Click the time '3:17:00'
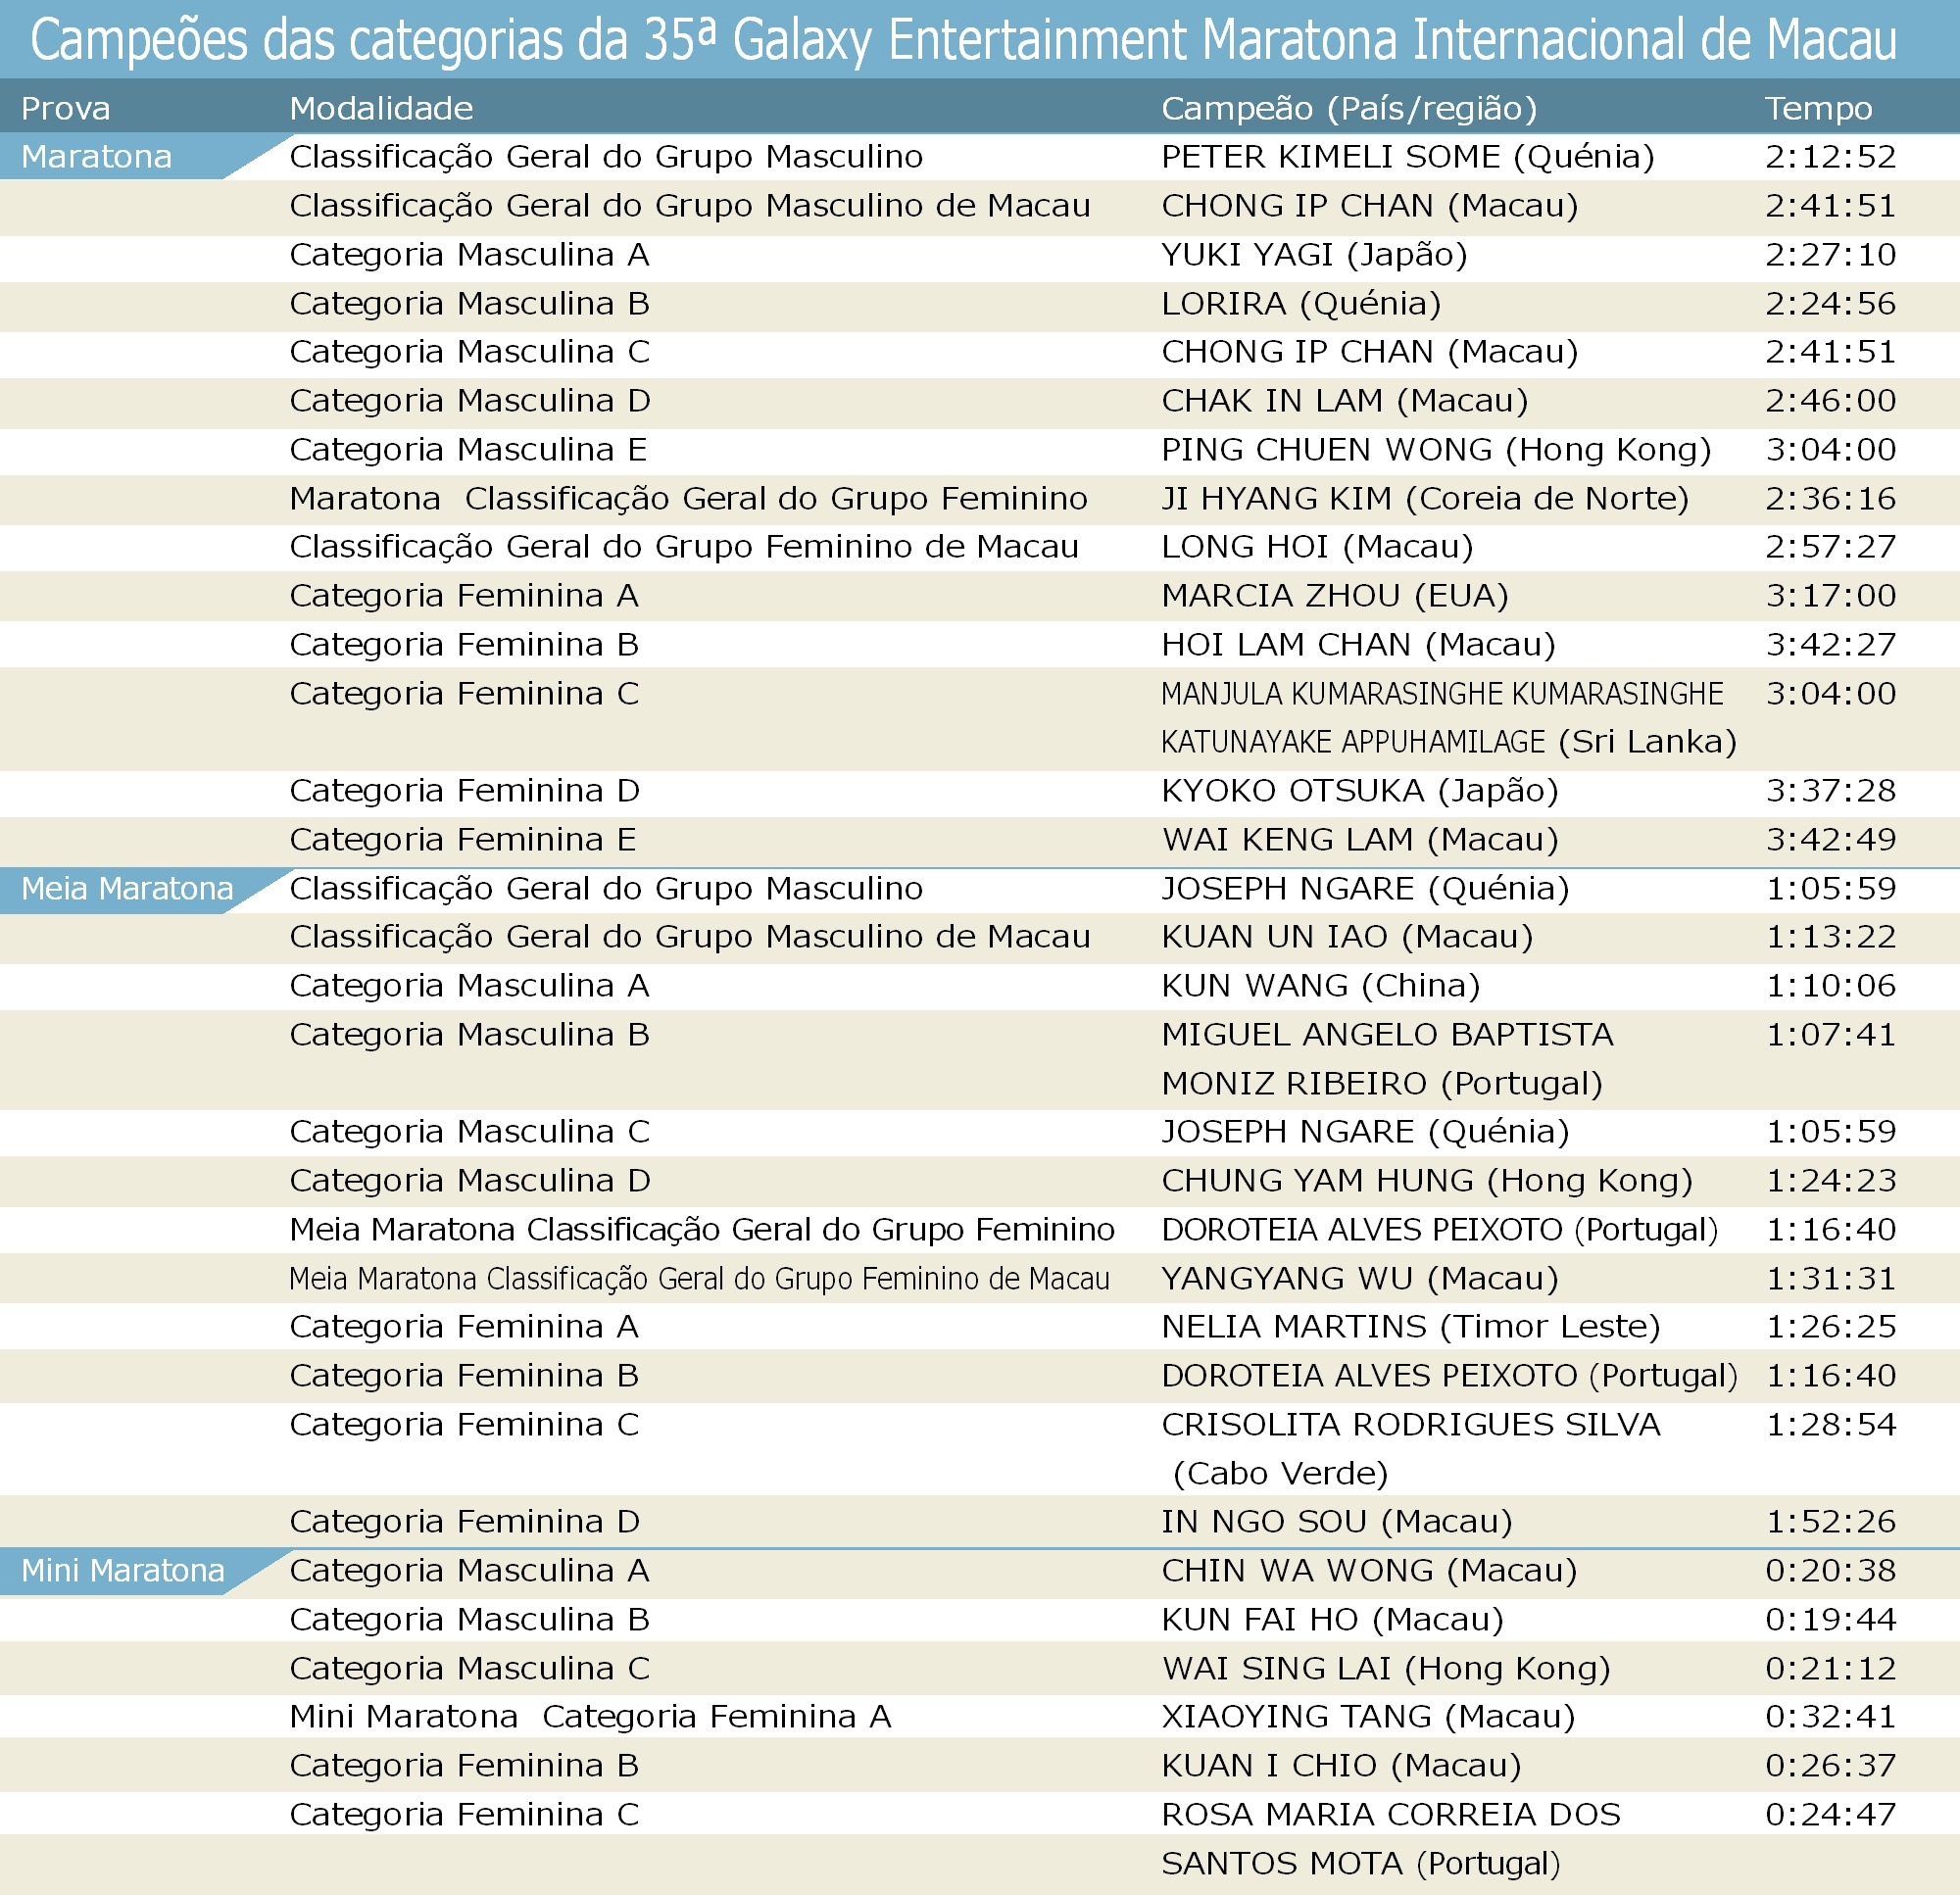 [x=1830, y=596]
